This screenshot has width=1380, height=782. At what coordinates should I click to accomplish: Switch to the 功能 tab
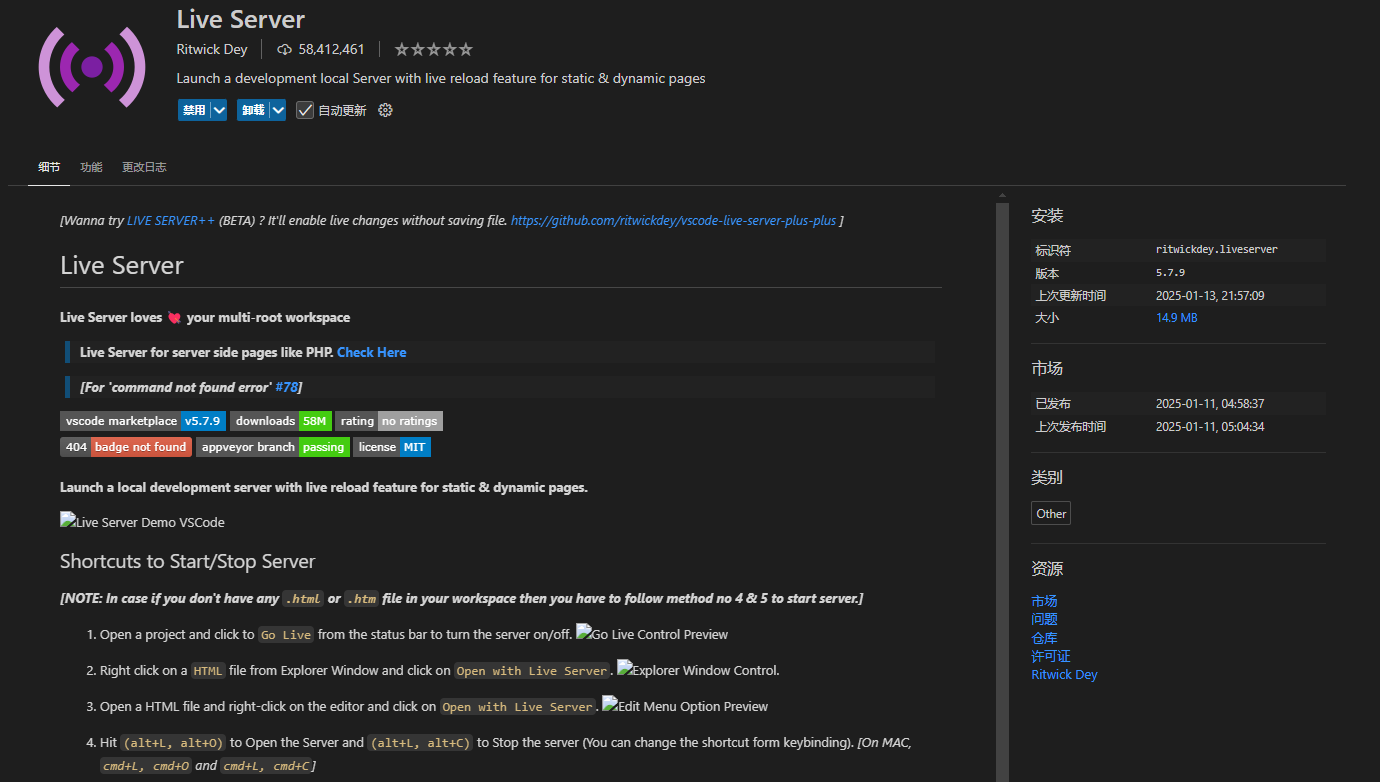(x=91, y=167)
